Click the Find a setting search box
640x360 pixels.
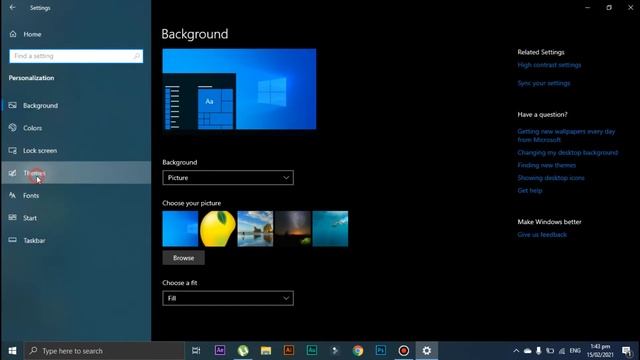coord(76,56)
